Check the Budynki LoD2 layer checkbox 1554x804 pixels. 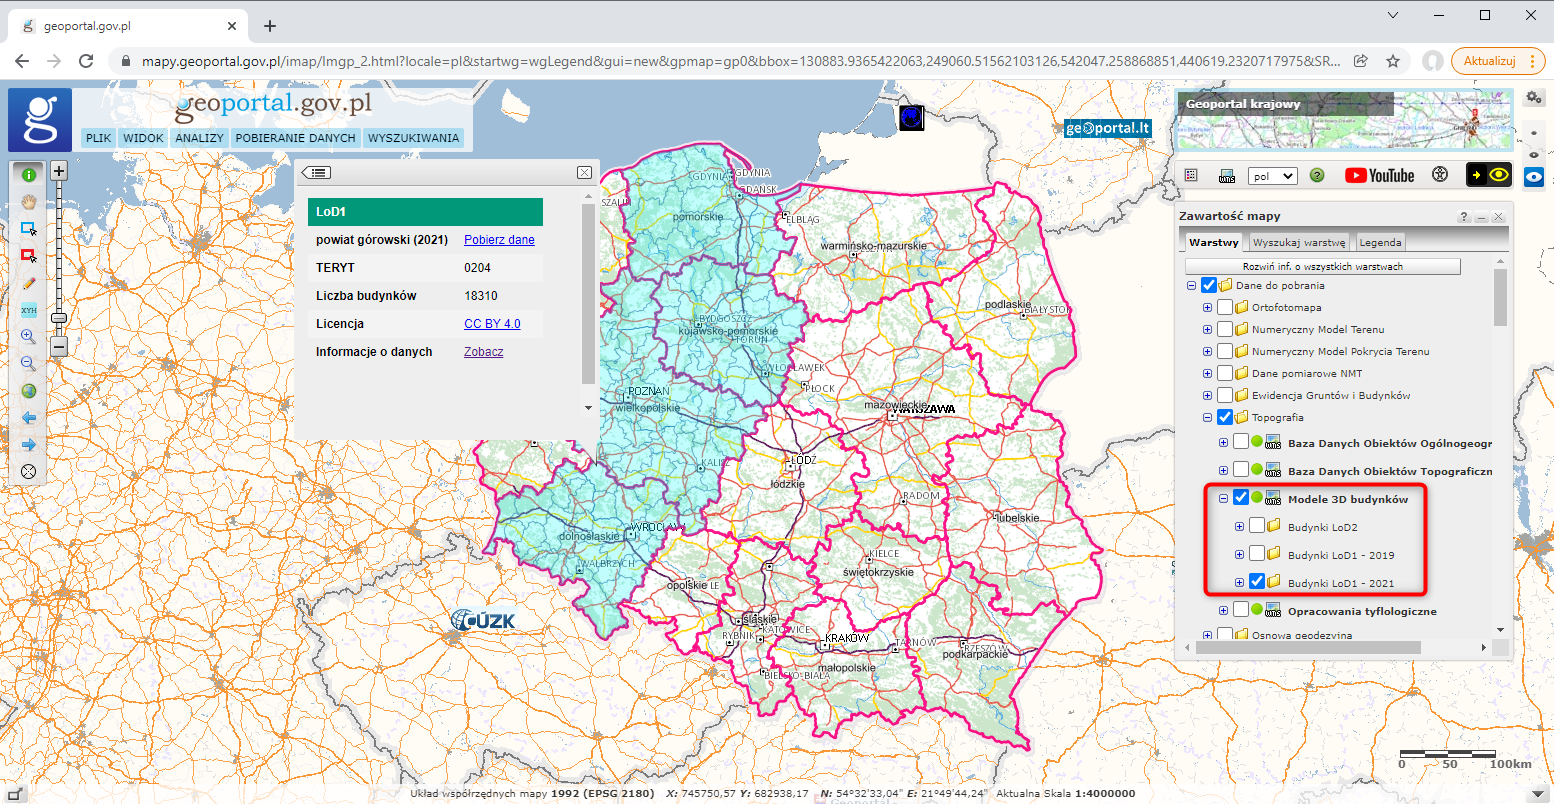click(1257, 527)
